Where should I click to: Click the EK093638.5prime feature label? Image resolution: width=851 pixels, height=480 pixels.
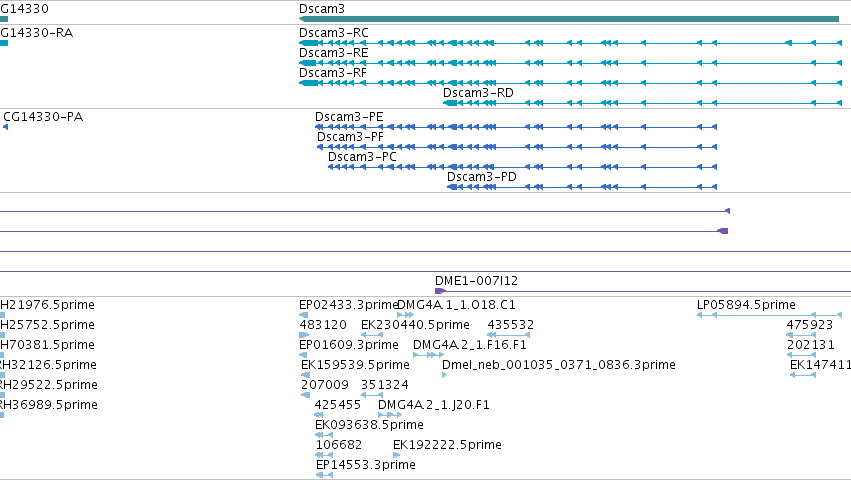point(370,425)
